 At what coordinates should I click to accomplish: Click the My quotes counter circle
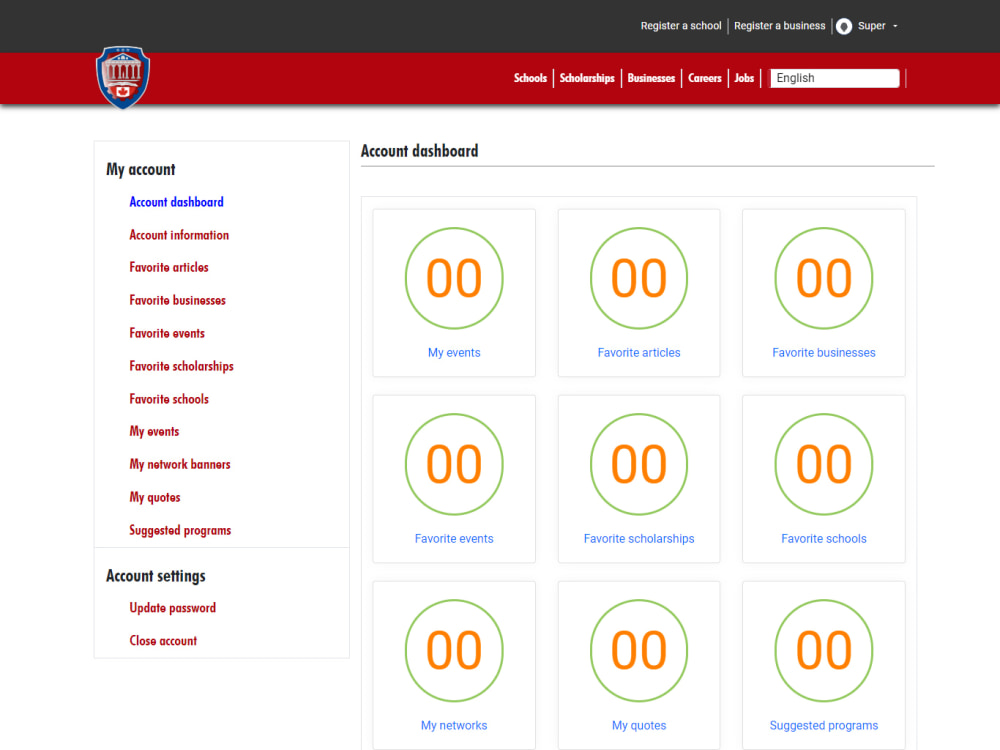coord(639,651)
